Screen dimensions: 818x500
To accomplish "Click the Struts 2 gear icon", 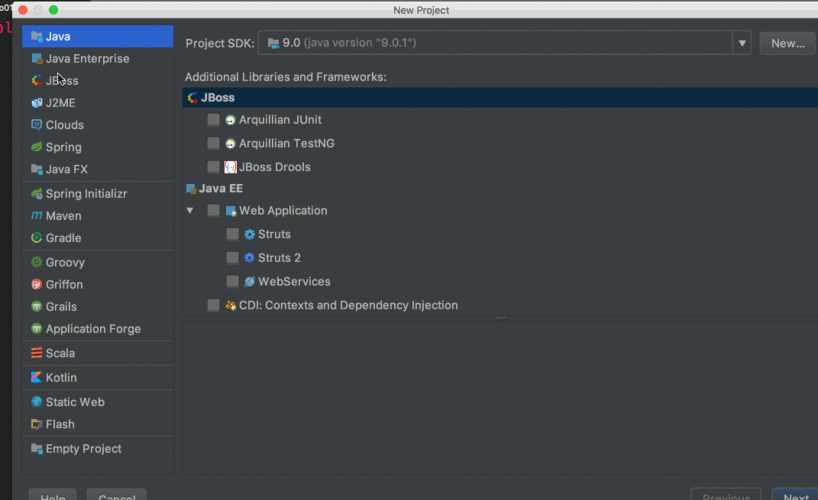I will (x=249, y=258).
